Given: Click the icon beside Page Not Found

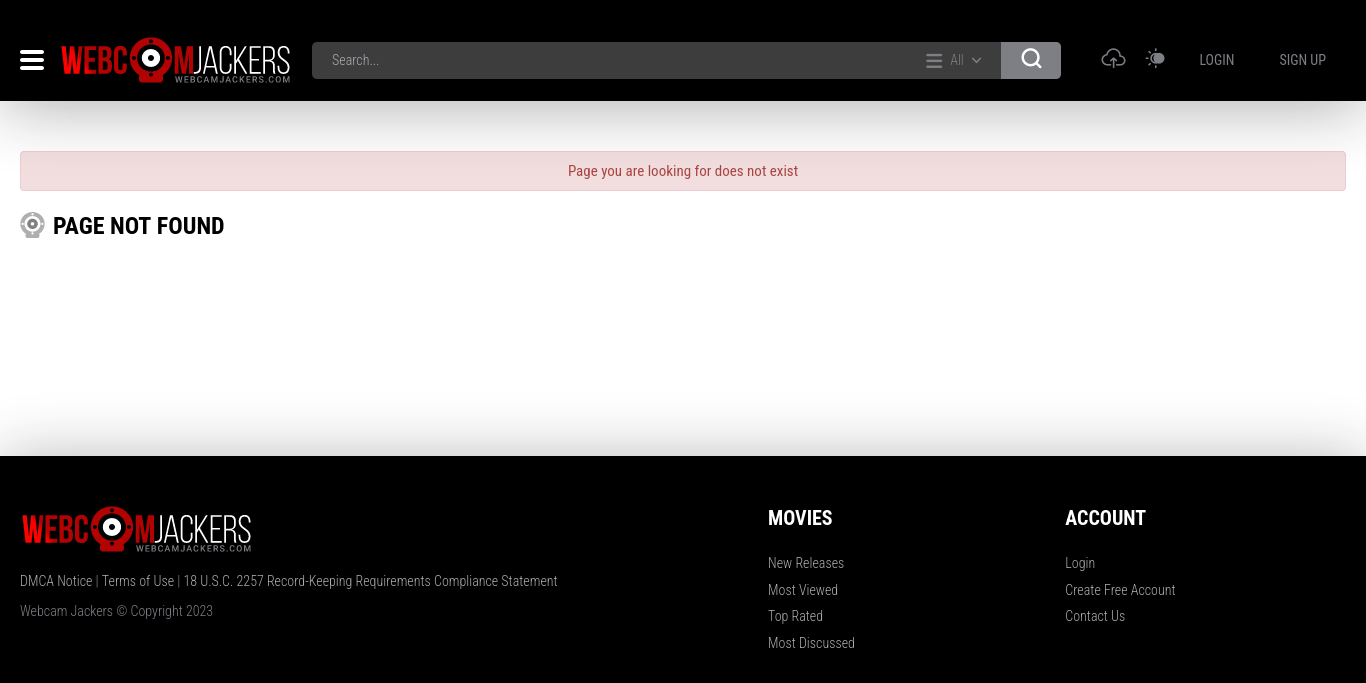Looking at the screenshot, I should click(x=32, y=225).
